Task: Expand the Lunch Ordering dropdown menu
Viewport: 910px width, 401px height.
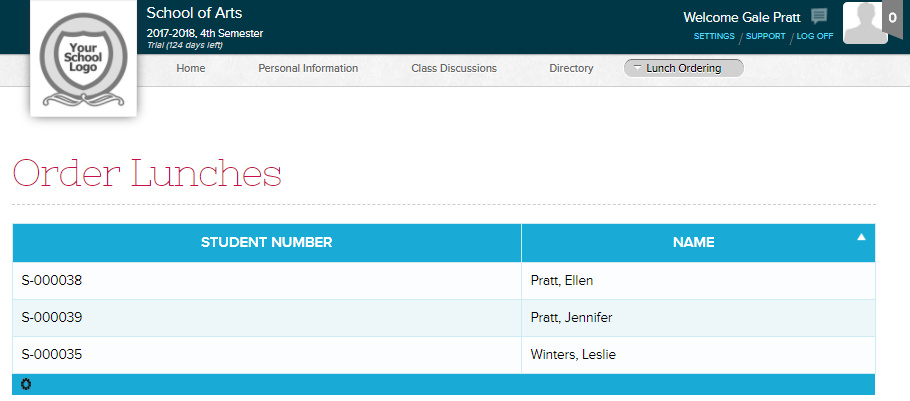Action: (683, 68)
